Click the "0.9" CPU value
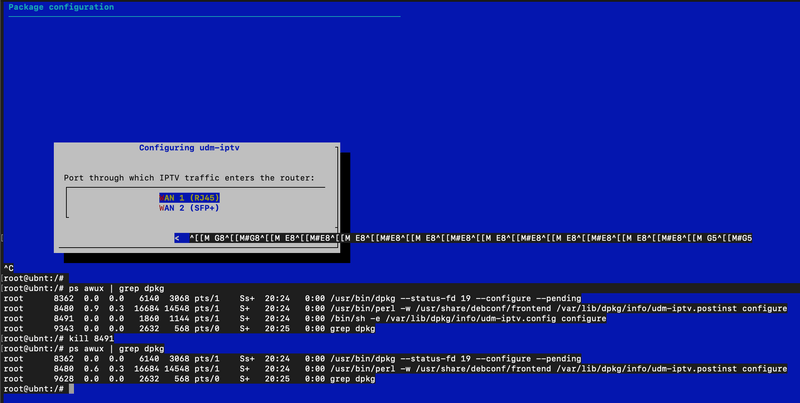Image resolution: width=800 pixels, height=403 pixels. tap(91, 309)
